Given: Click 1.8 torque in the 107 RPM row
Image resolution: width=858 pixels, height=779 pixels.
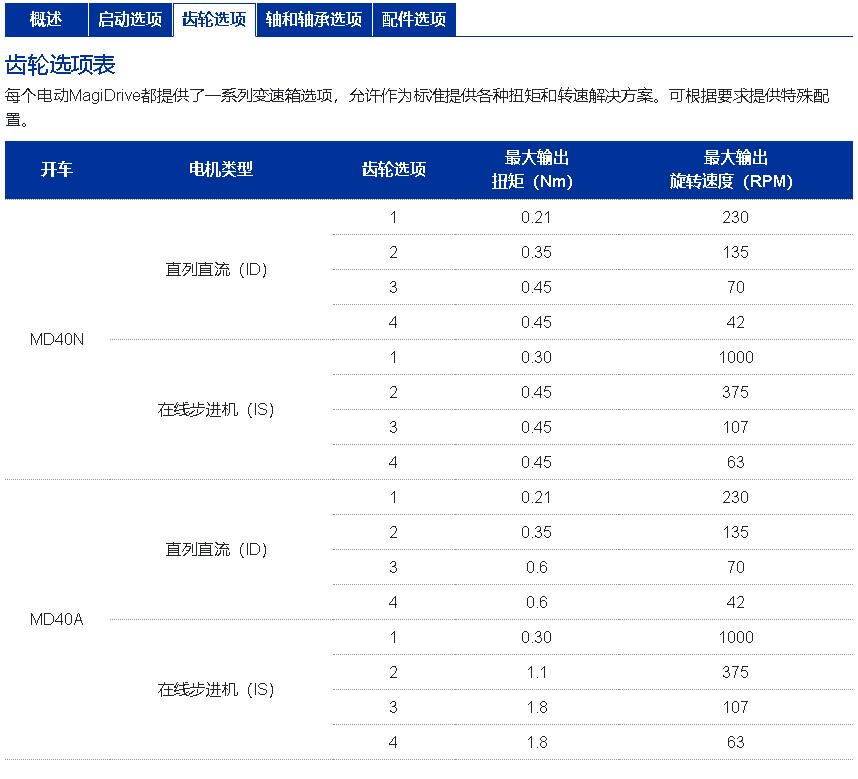Looking at the screenshot, I should point(536,707).
